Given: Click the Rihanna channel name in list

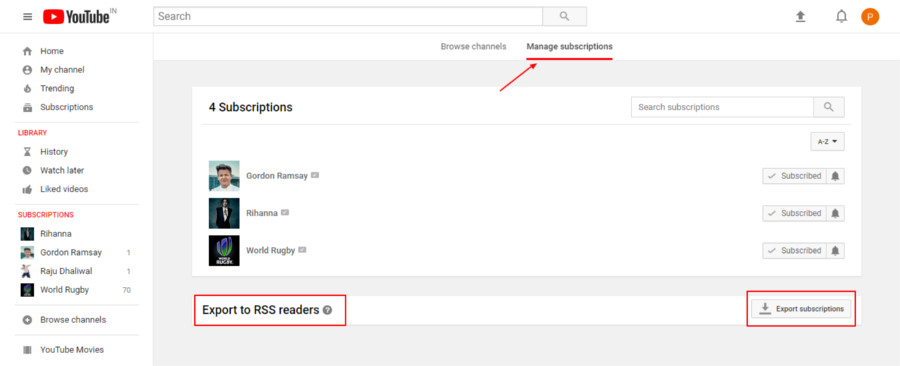Looking at the screenshot, I should [x=262, y=213].
